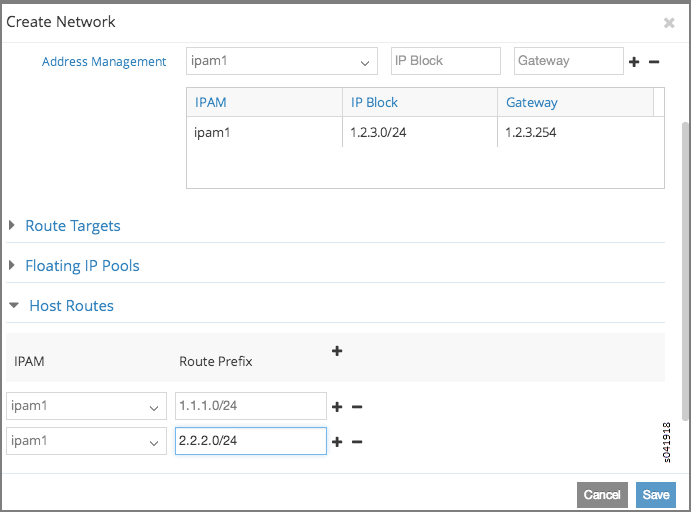Open IPAM dropdown for the 1.1.1.0/24 route
This screenshot has height=512, width=691.
pyautogui.click(x=86, y=406)
